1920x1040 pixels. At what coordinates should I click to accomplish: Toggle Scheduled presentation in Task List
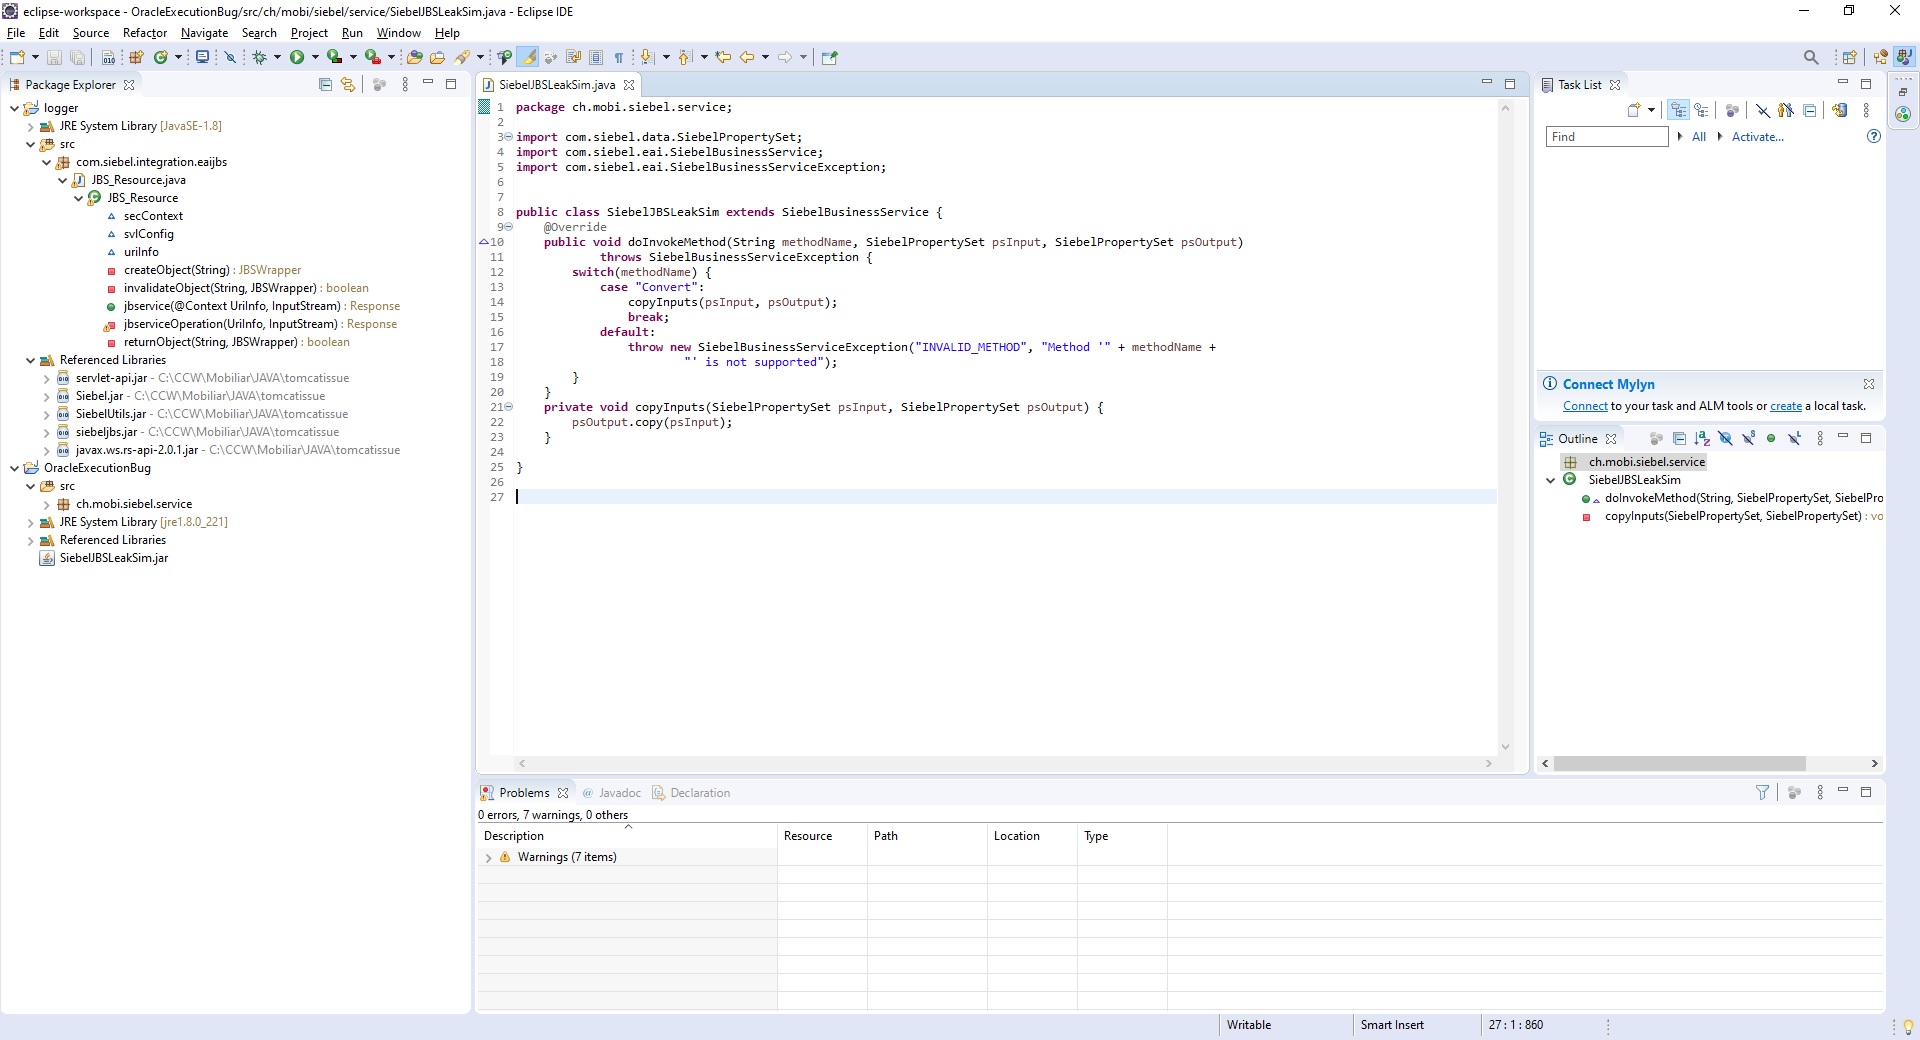[1701, 110]
